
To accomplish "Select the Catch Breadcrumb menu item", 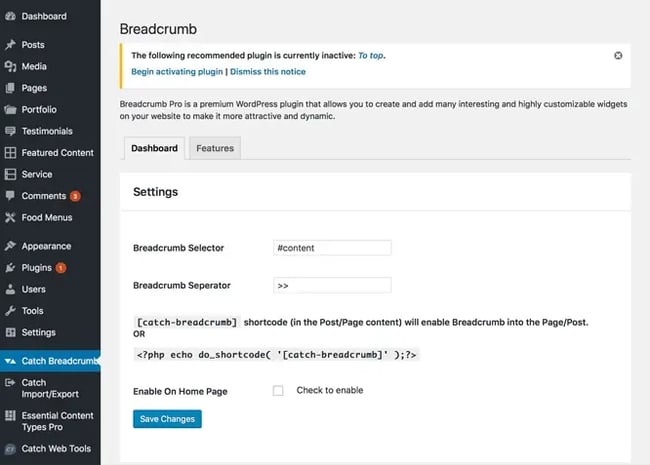I will pyautogui.click(x=50, y=361).
